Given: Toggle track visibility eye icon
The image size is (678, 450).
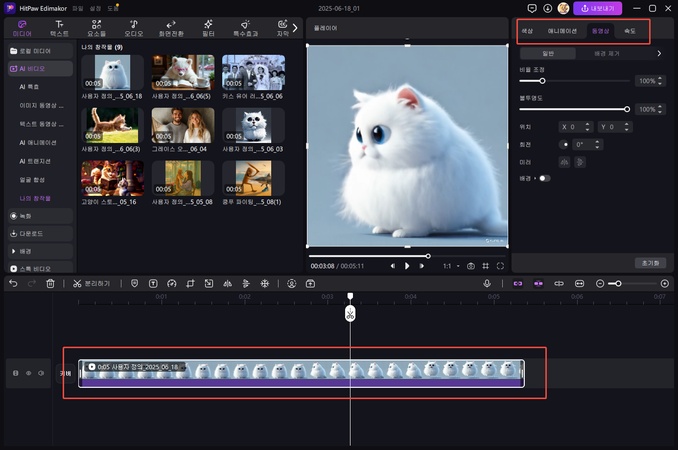Looking at the screenshot, I should 28,373.
